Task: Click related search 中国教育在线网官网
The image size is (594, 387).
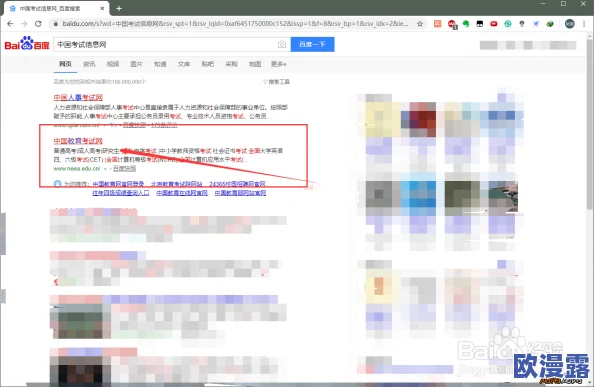Action: point(182,193)
